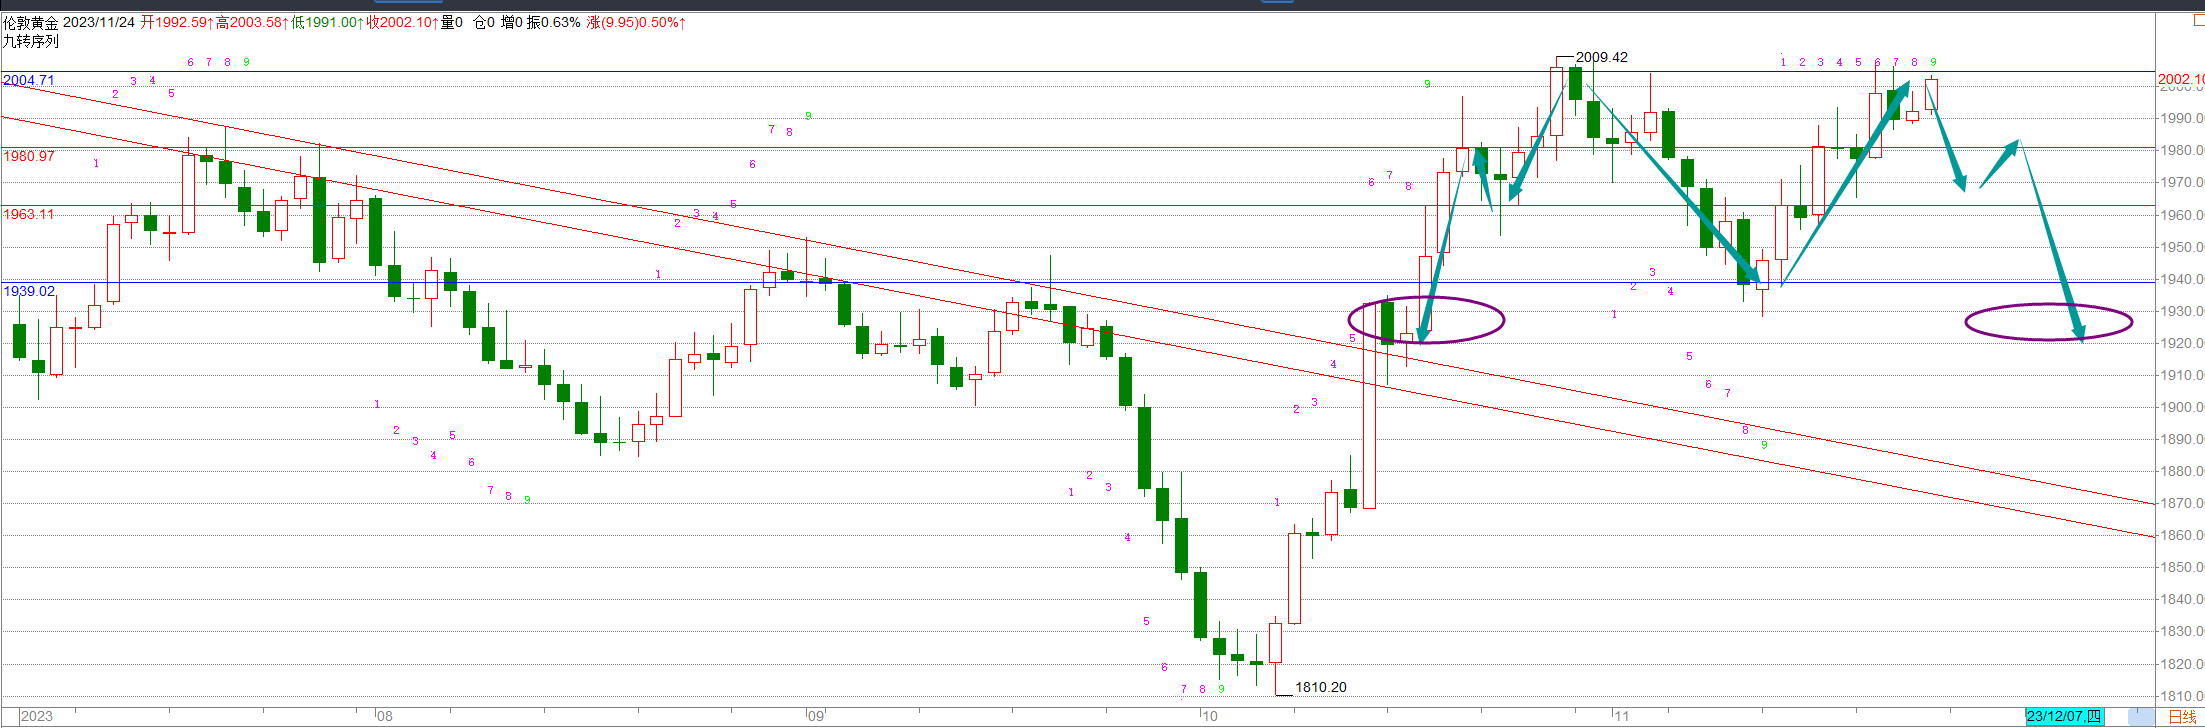Viewport: 2205px width, 728px height.
Task: Click the 2023/11/24 date in header
Action: tap(99, 22)
